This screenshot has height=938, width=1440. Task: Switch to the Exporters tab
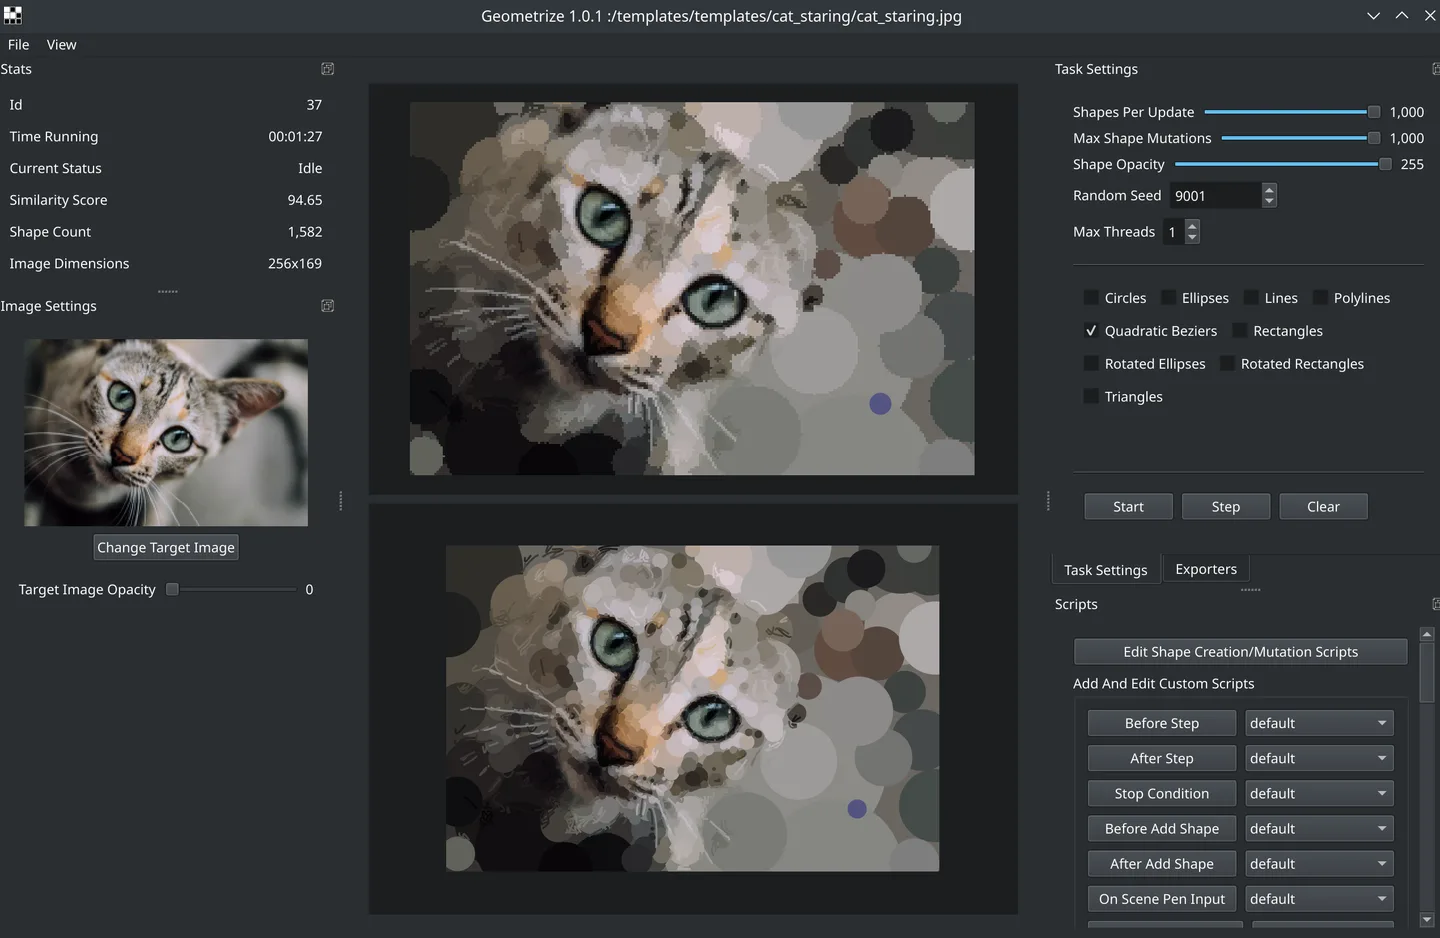pos(1206,569)
